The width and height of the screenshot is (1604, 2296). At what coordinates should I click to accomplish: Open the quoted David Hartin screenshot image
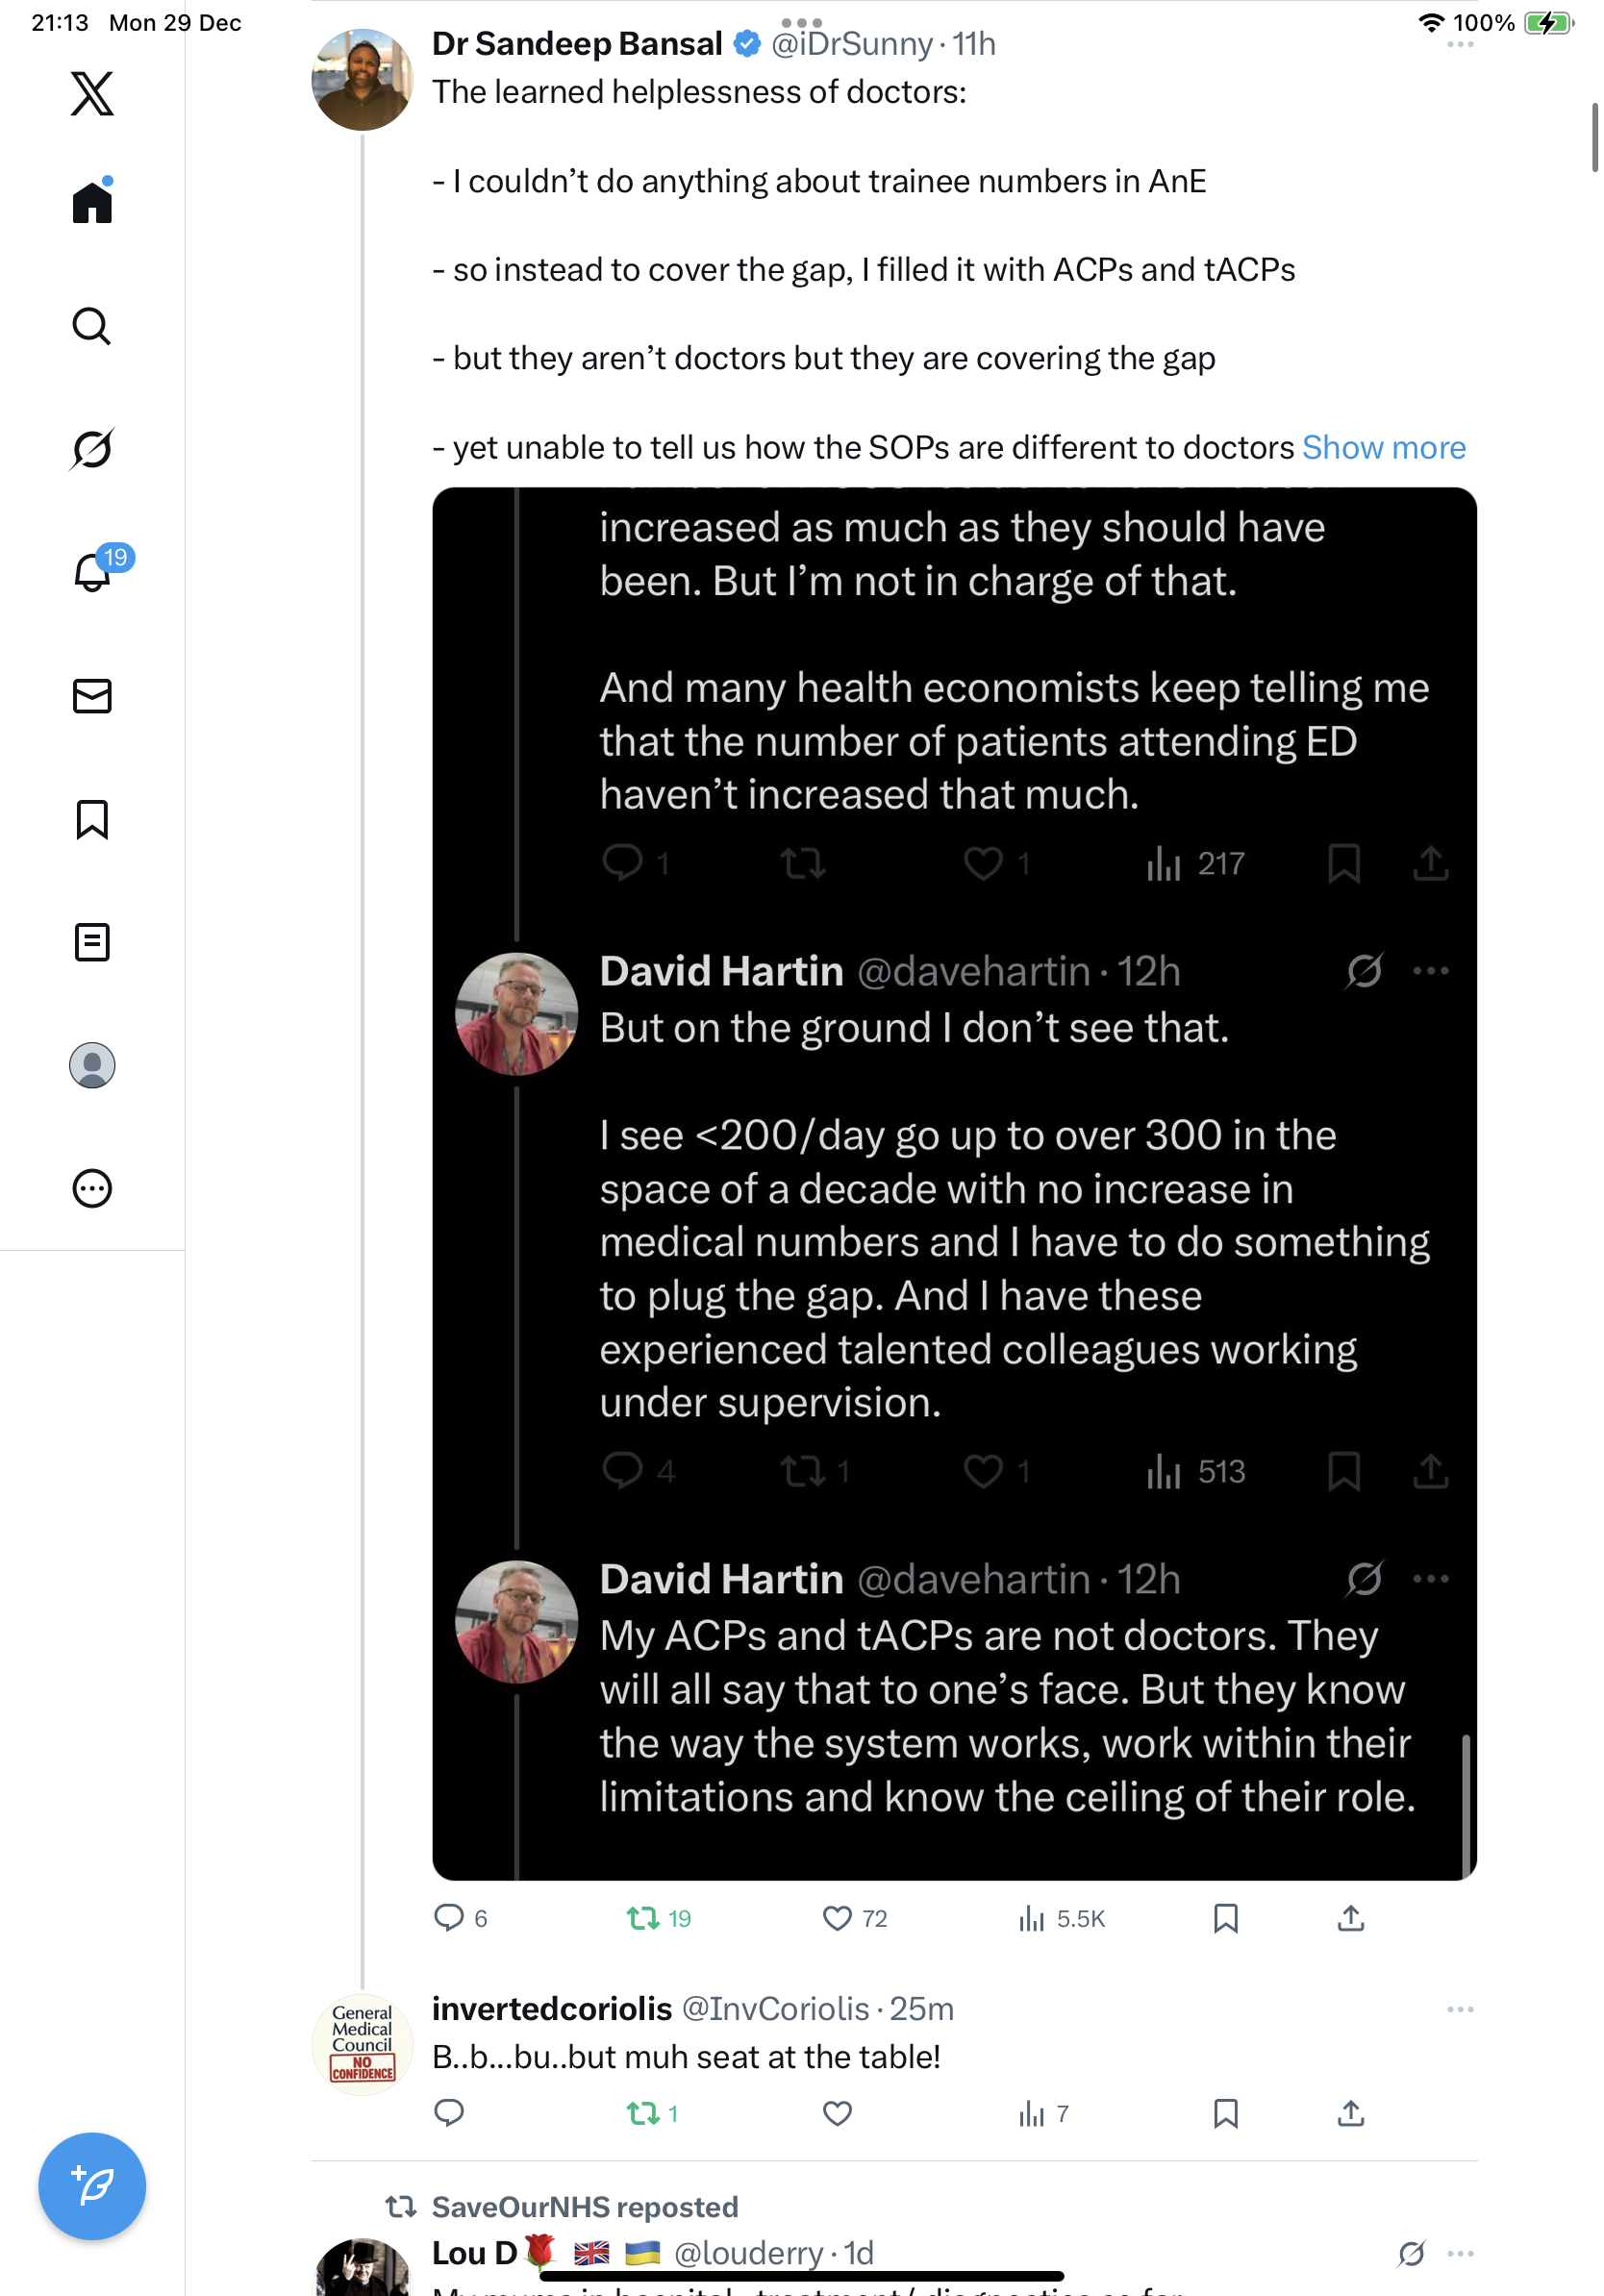click(x=954, y=1183)
